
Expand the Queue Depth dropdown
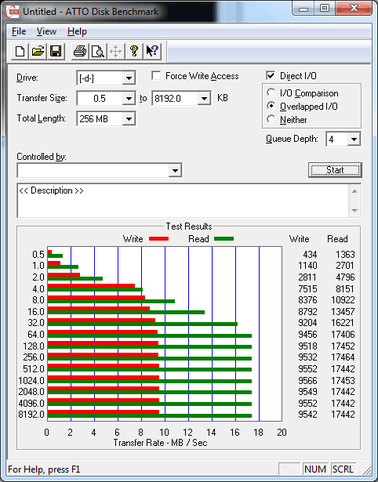354,139
